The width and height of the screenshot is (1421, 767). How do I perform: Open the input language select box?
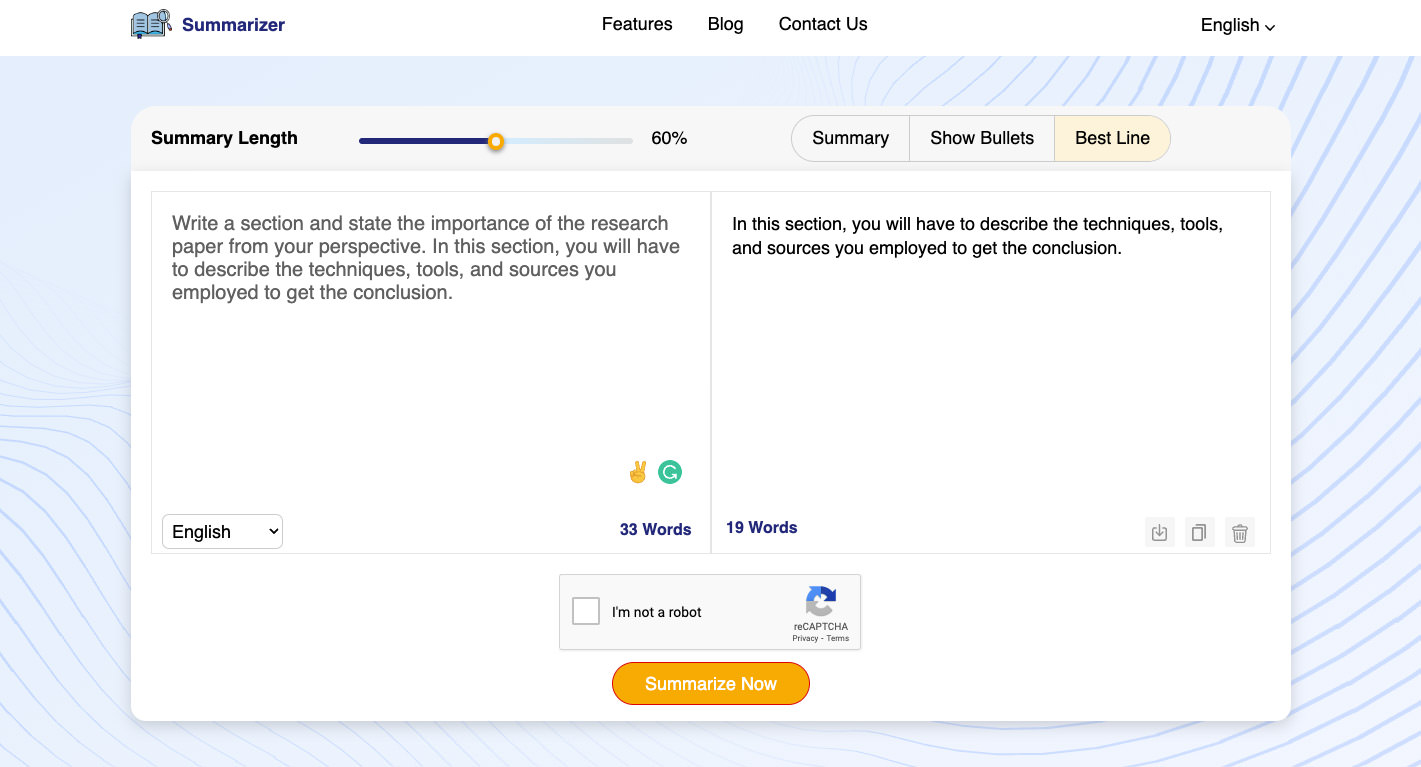coord(222,532)
